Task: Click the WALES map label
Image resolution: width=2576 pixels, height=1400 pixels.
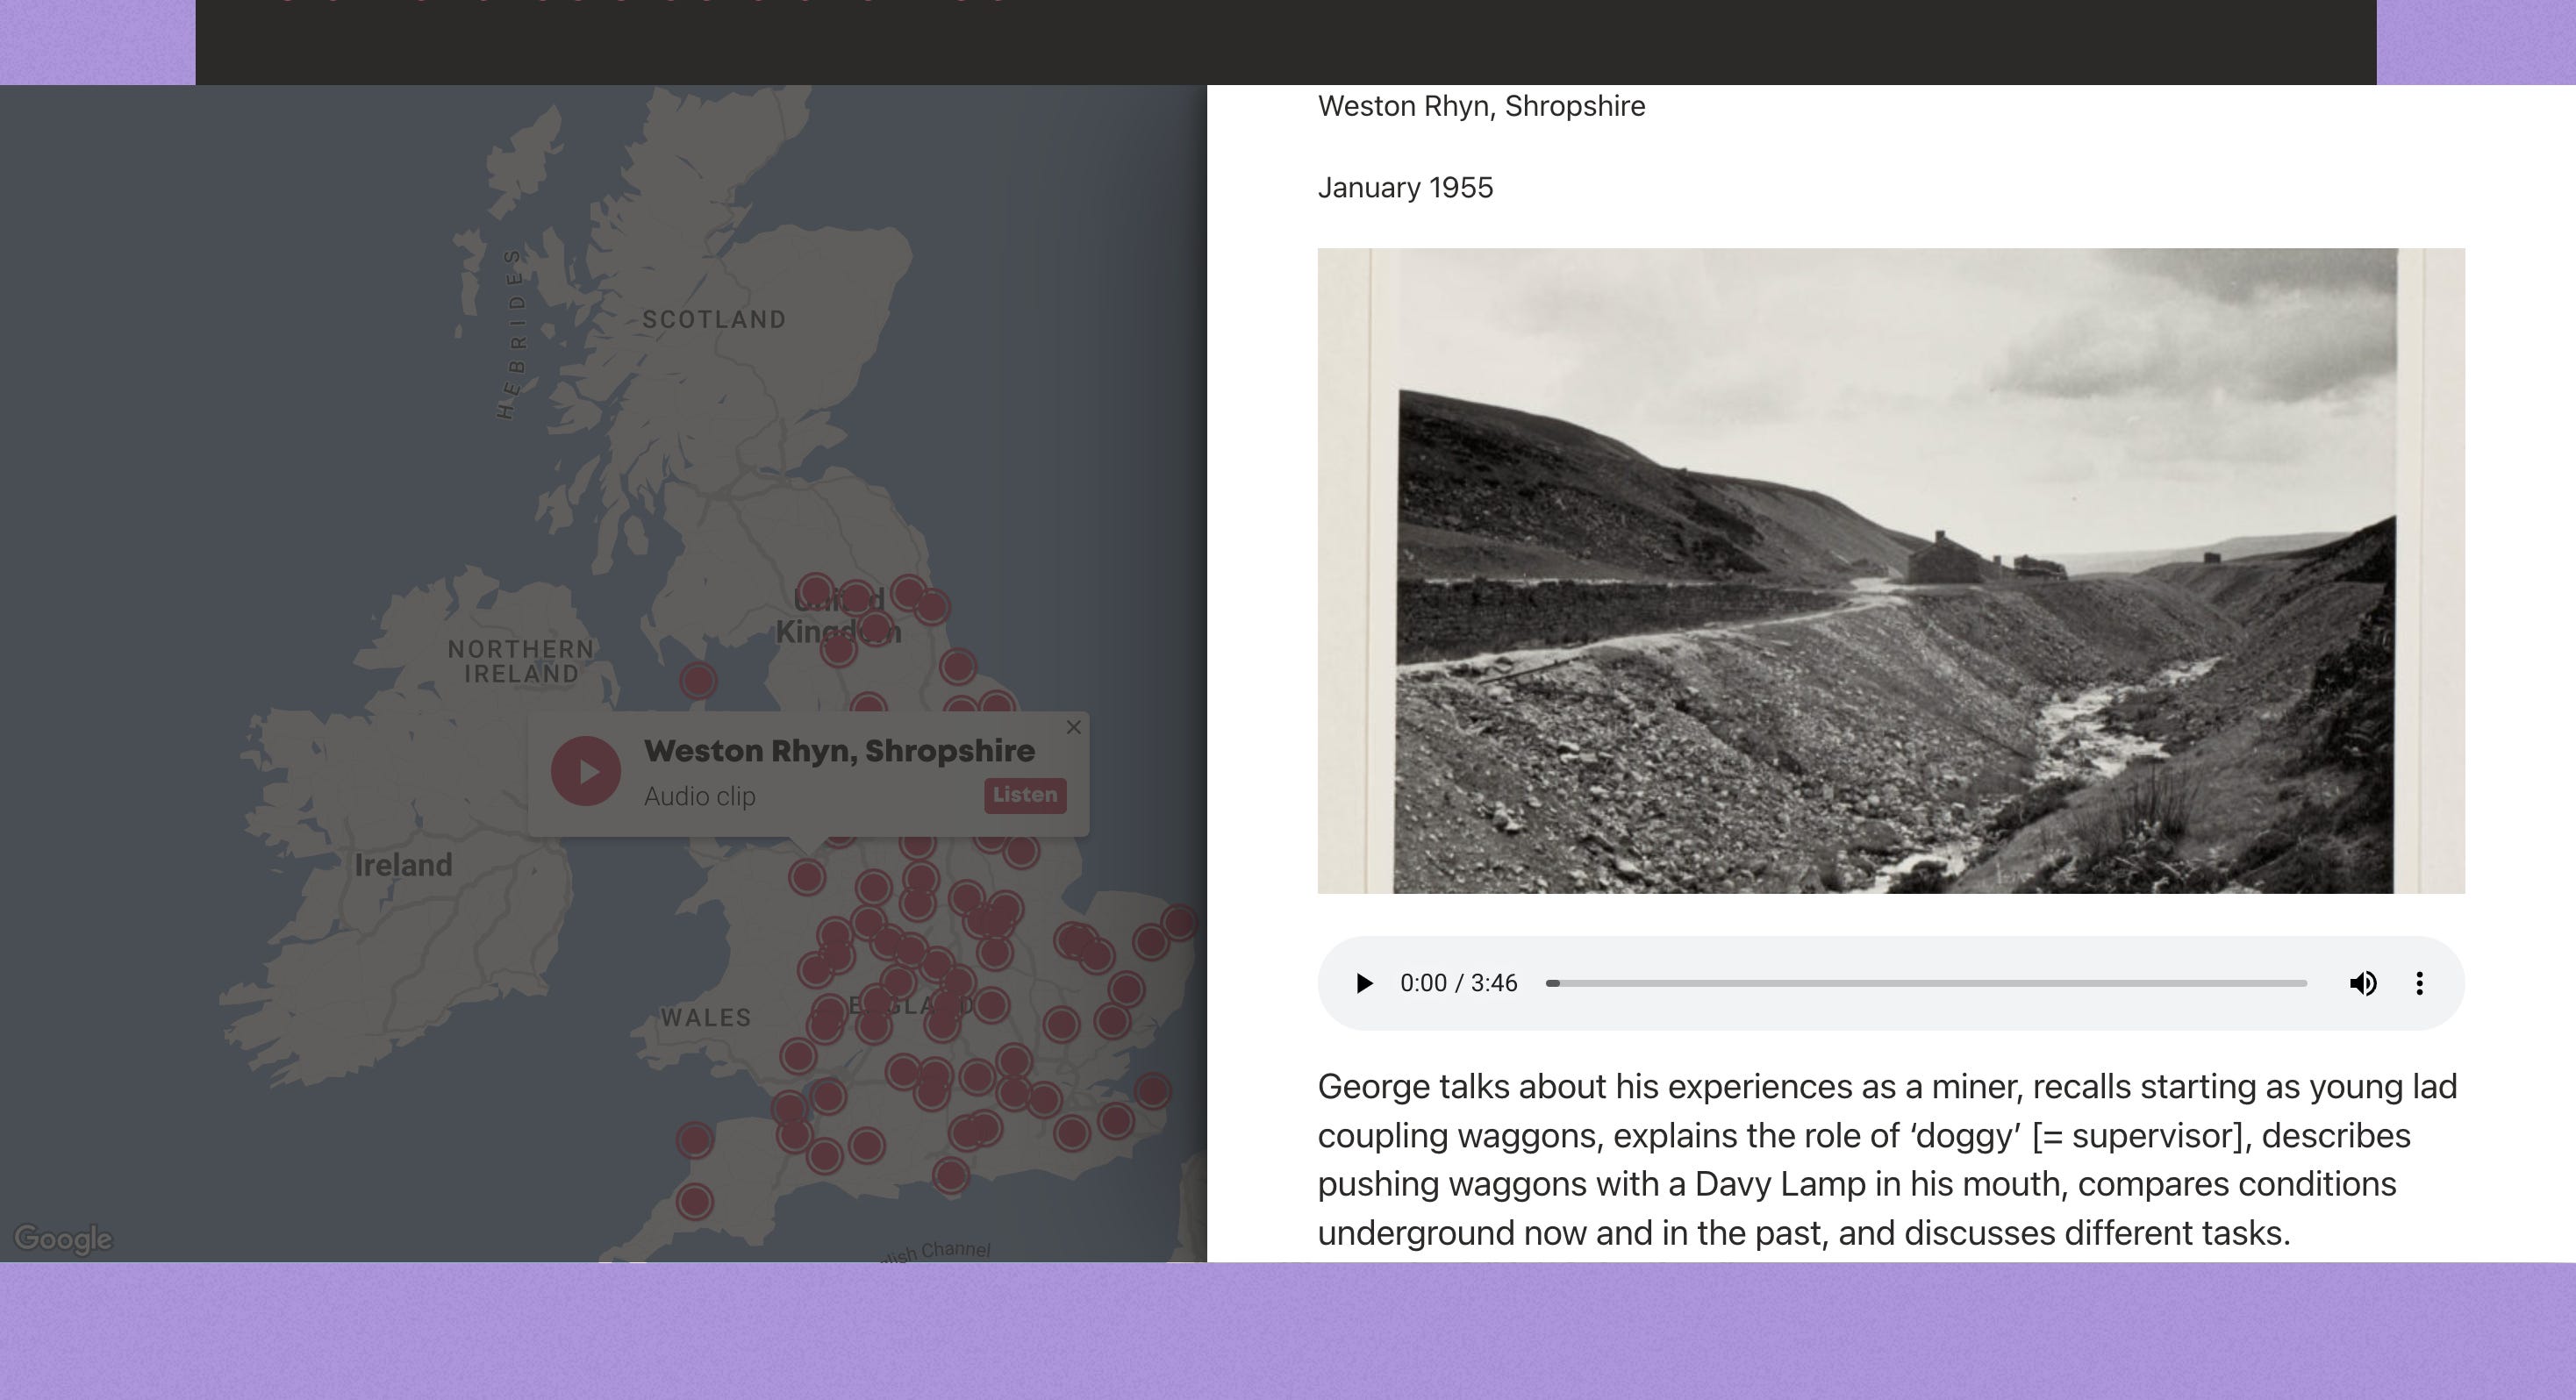Action: [706, 1018]
